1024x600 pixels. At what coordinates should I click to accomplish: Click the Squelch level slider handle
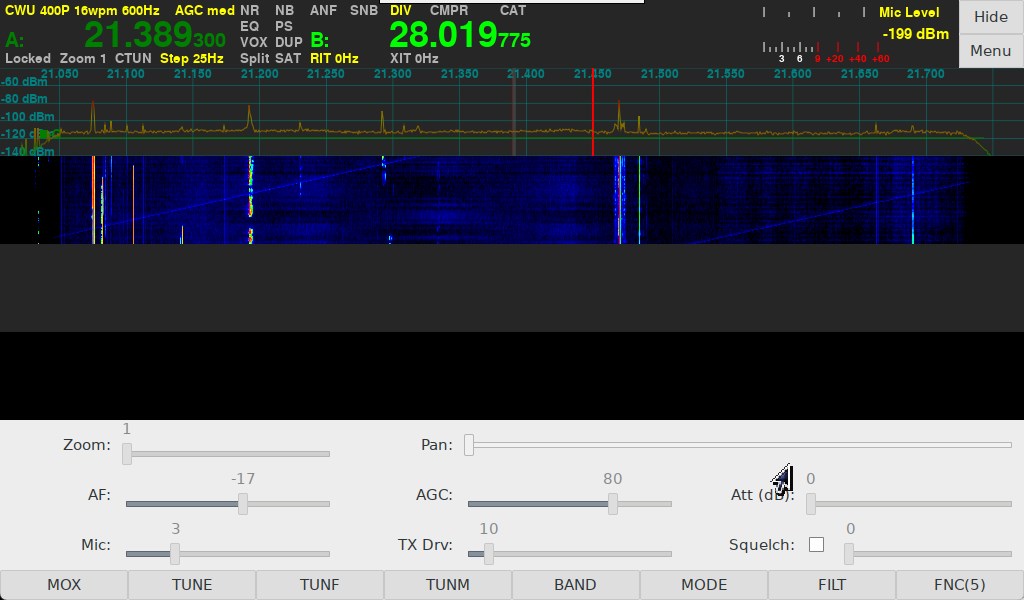[849, 554]
